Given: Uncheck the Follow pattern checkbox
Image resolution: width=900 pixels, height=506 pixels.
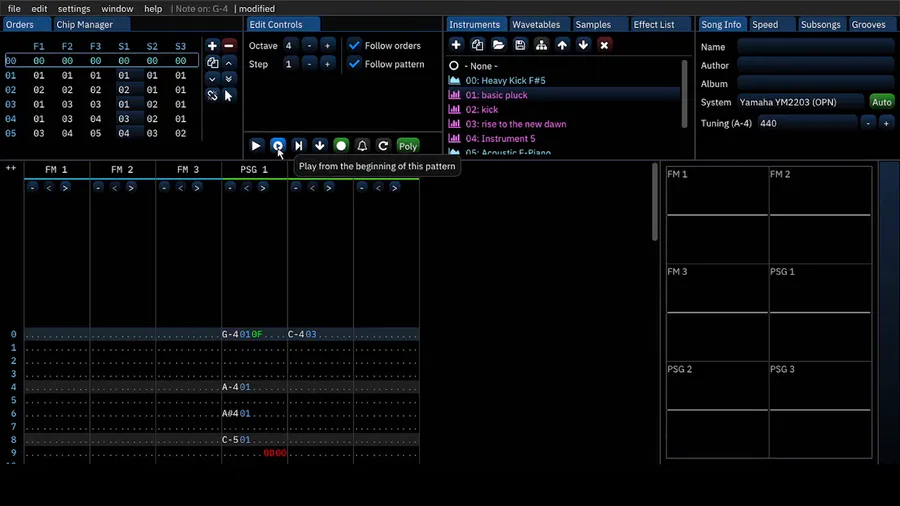Looking at the screenshot, I should click(355, 64).
